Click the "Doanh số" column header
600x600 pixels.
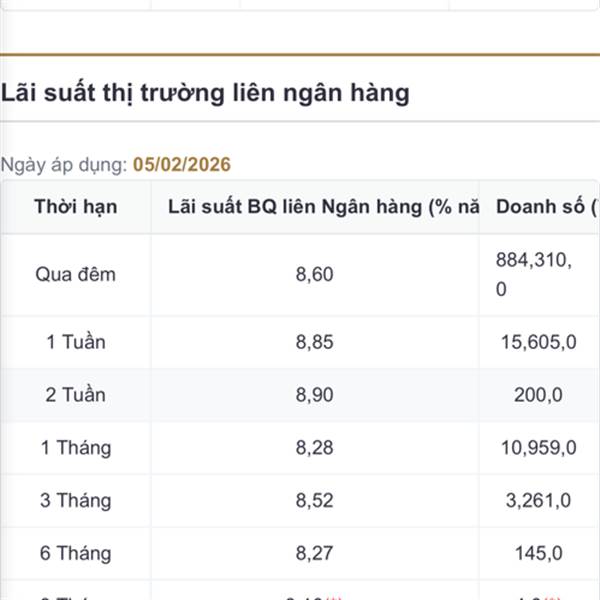542,208
